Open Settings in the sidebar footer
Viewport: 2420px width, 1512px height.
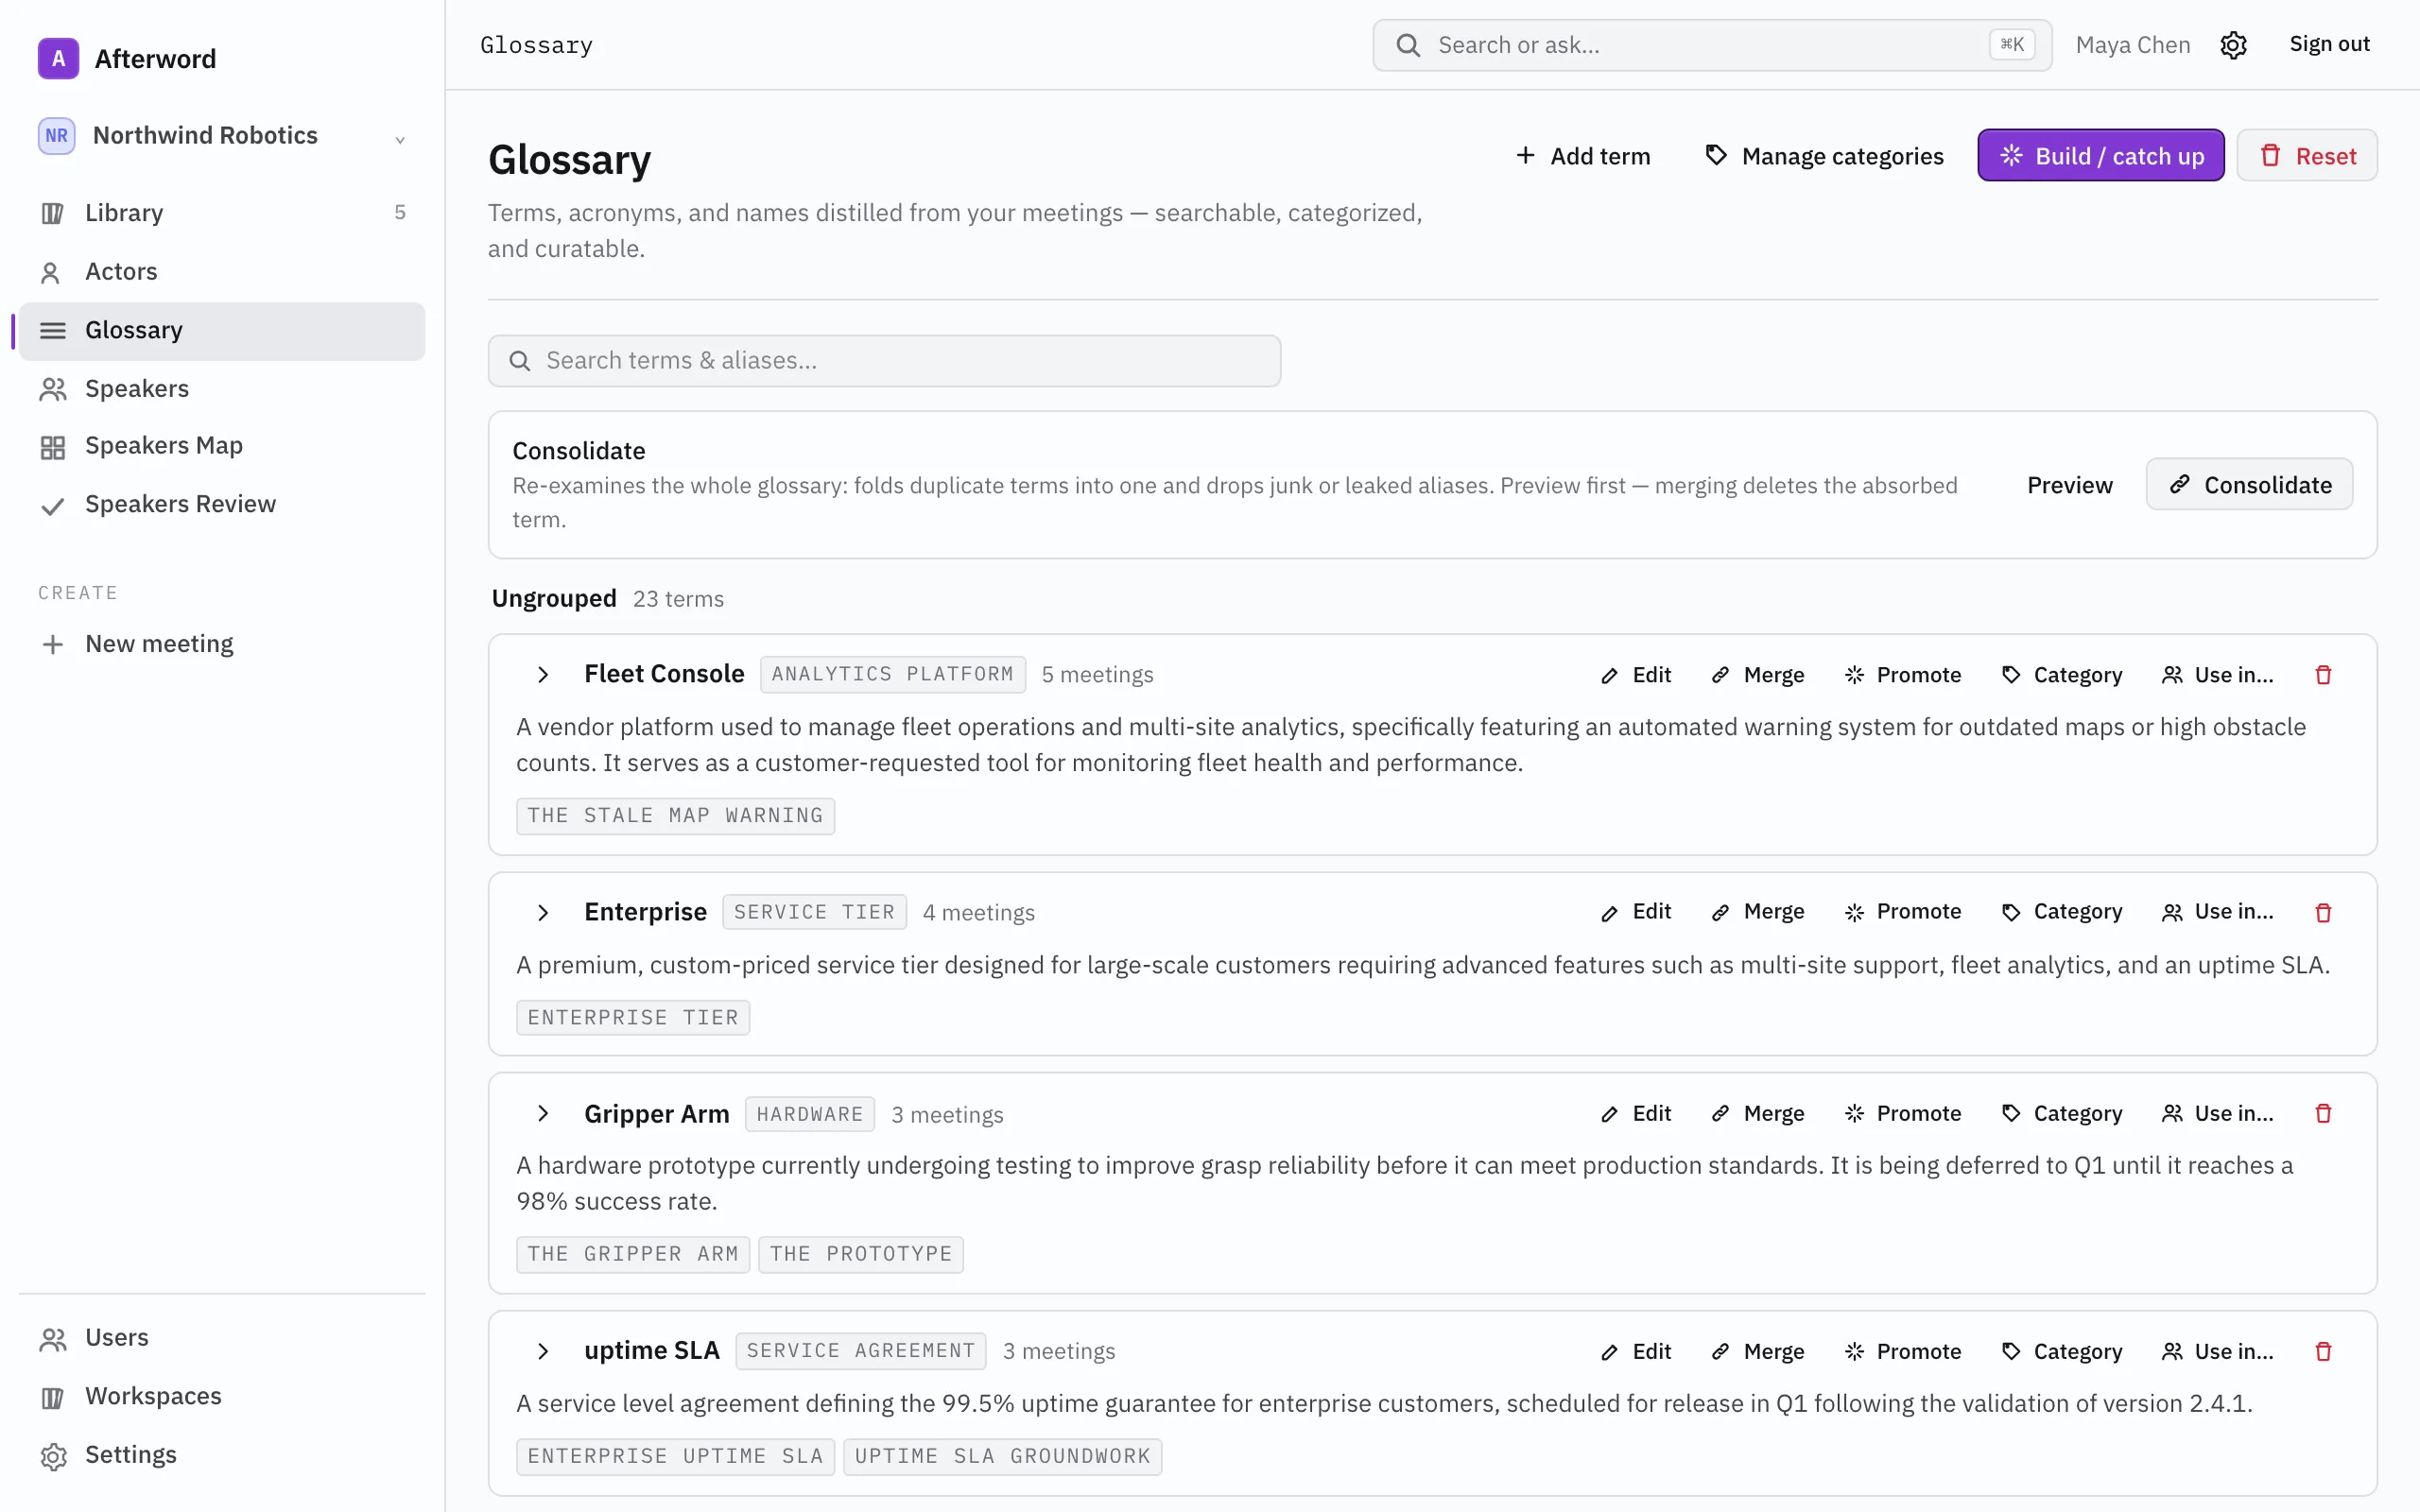click(x=222, y=1455)
